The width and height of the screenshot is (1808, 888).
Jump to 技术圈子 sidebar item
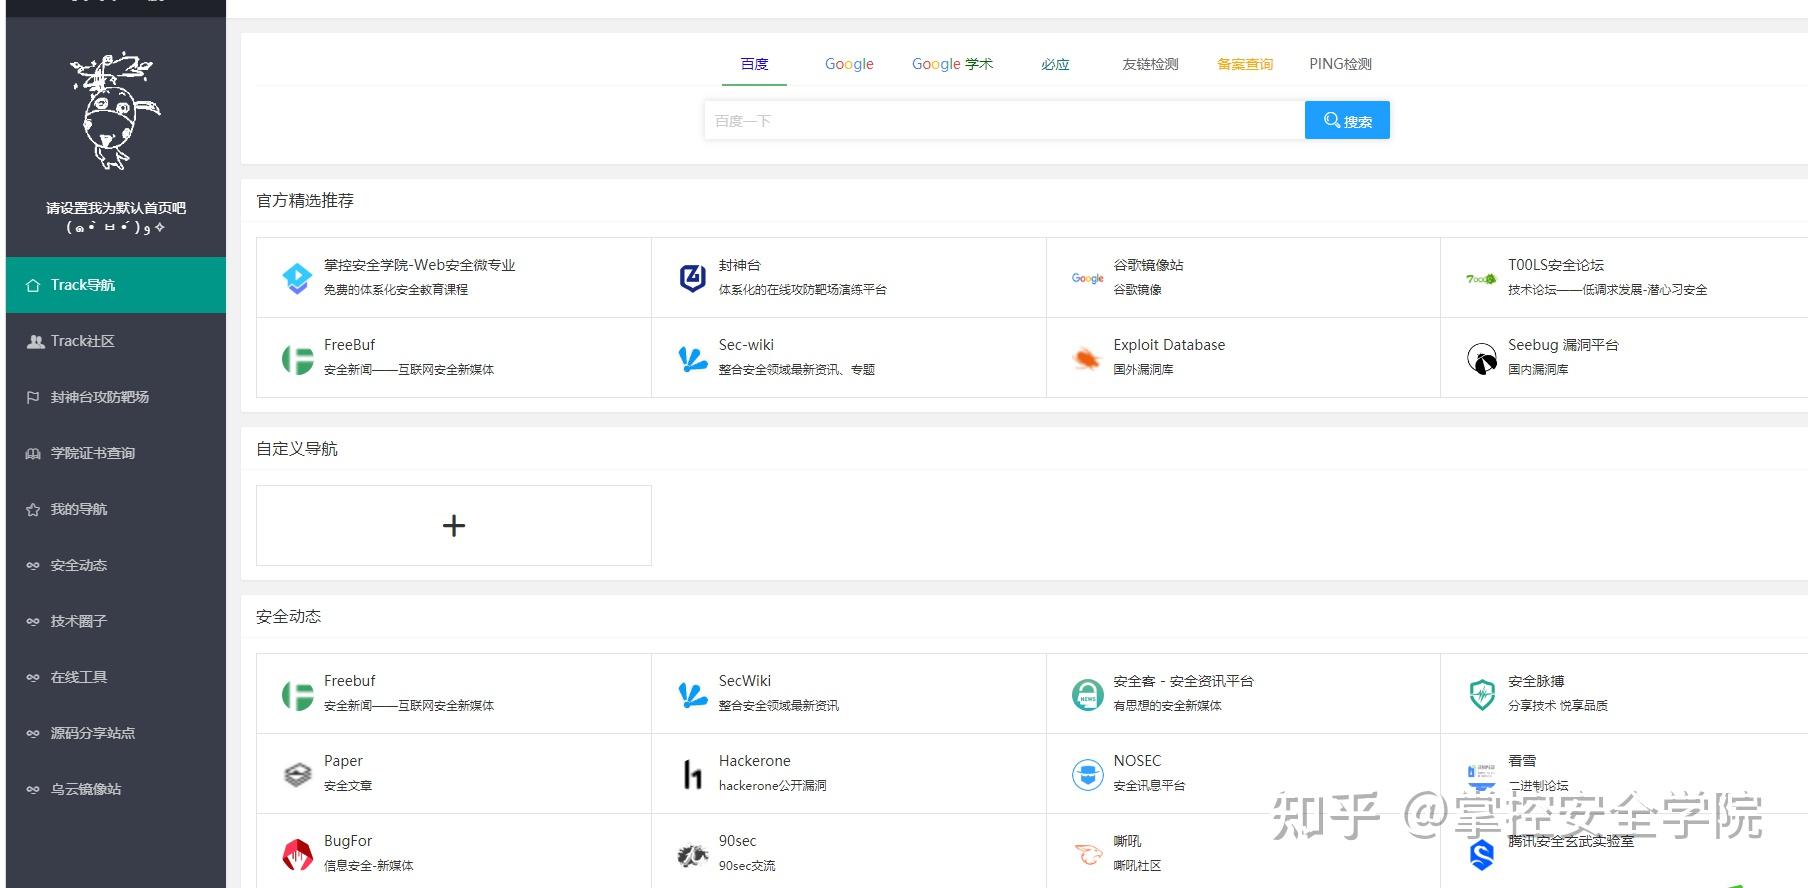[x=116, y=621]
